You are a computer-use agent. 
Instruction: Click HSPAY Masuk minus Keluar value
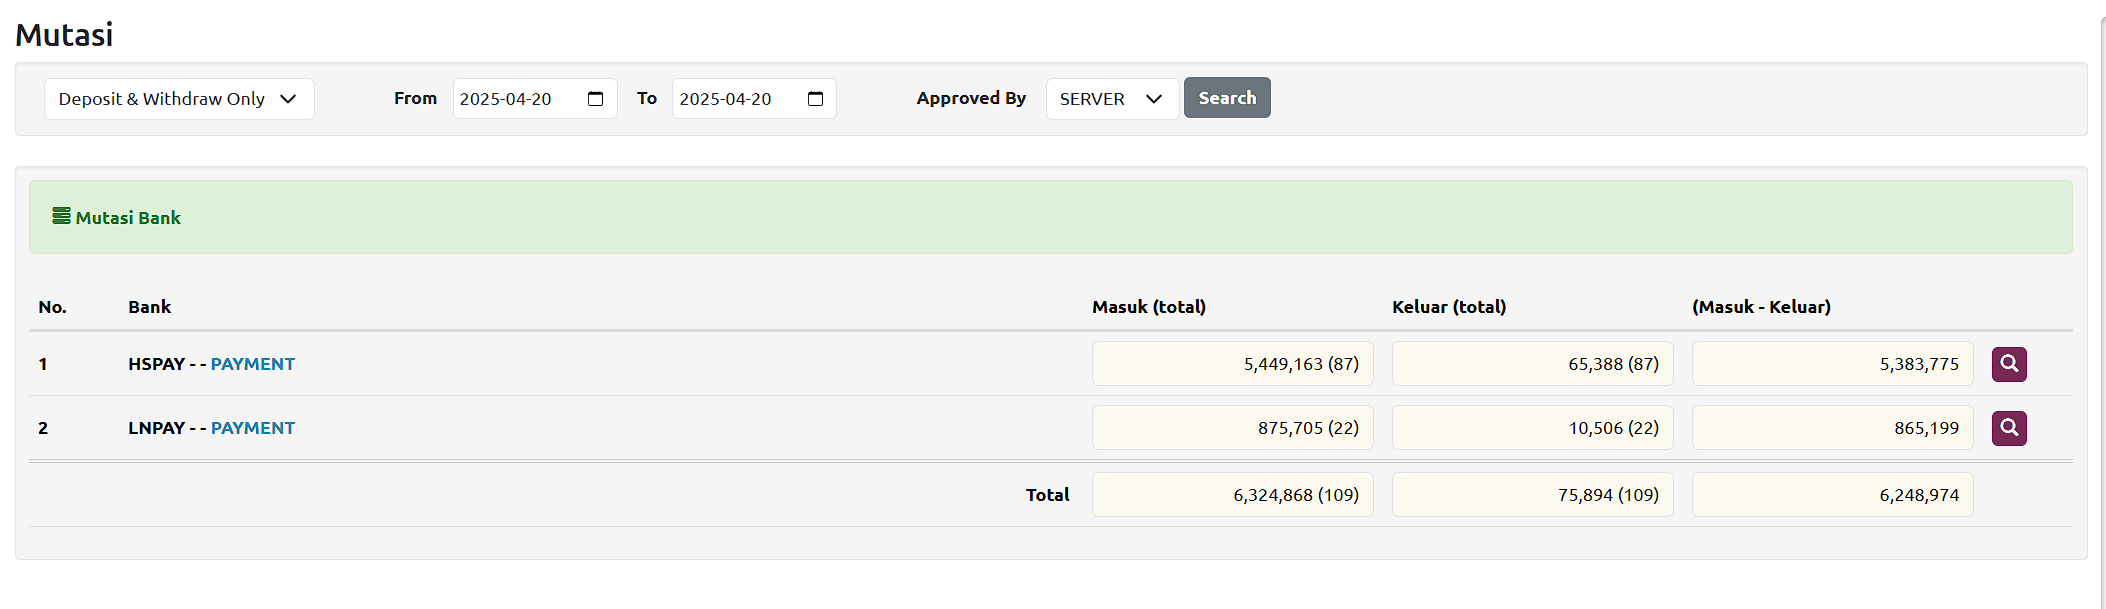pyautogui.click(x=1832, y=364)
